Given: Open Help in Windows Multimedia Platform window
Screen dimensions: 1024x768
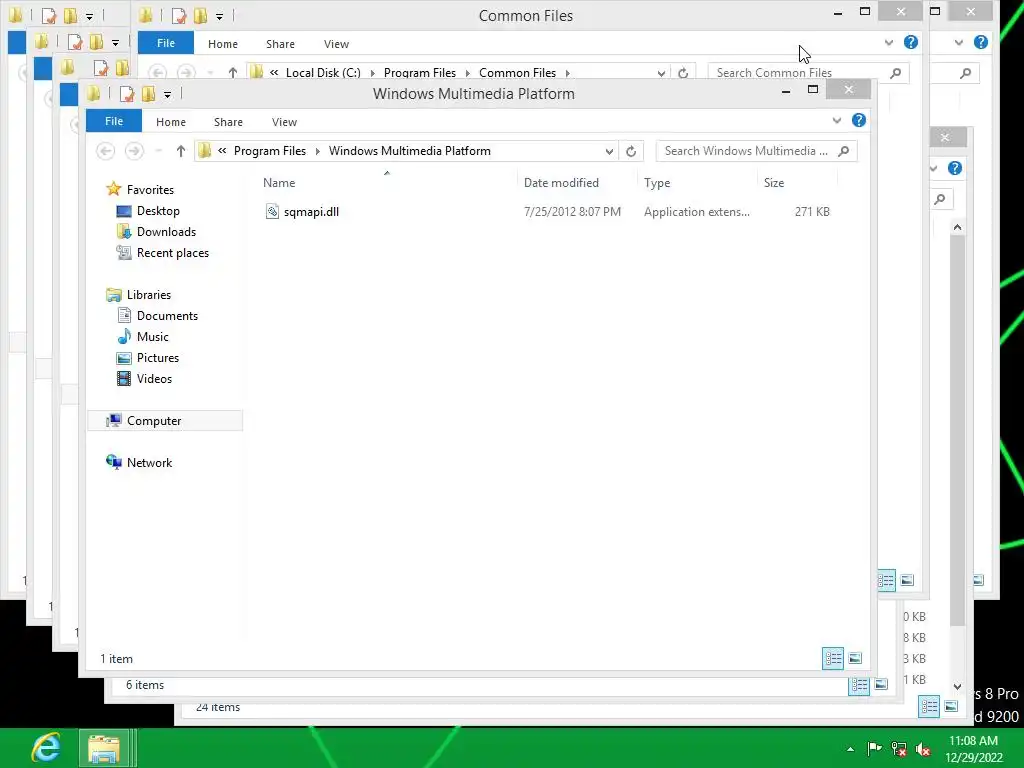Looking at the screenshot, I should pyautogui.click(x=859, y=120).
